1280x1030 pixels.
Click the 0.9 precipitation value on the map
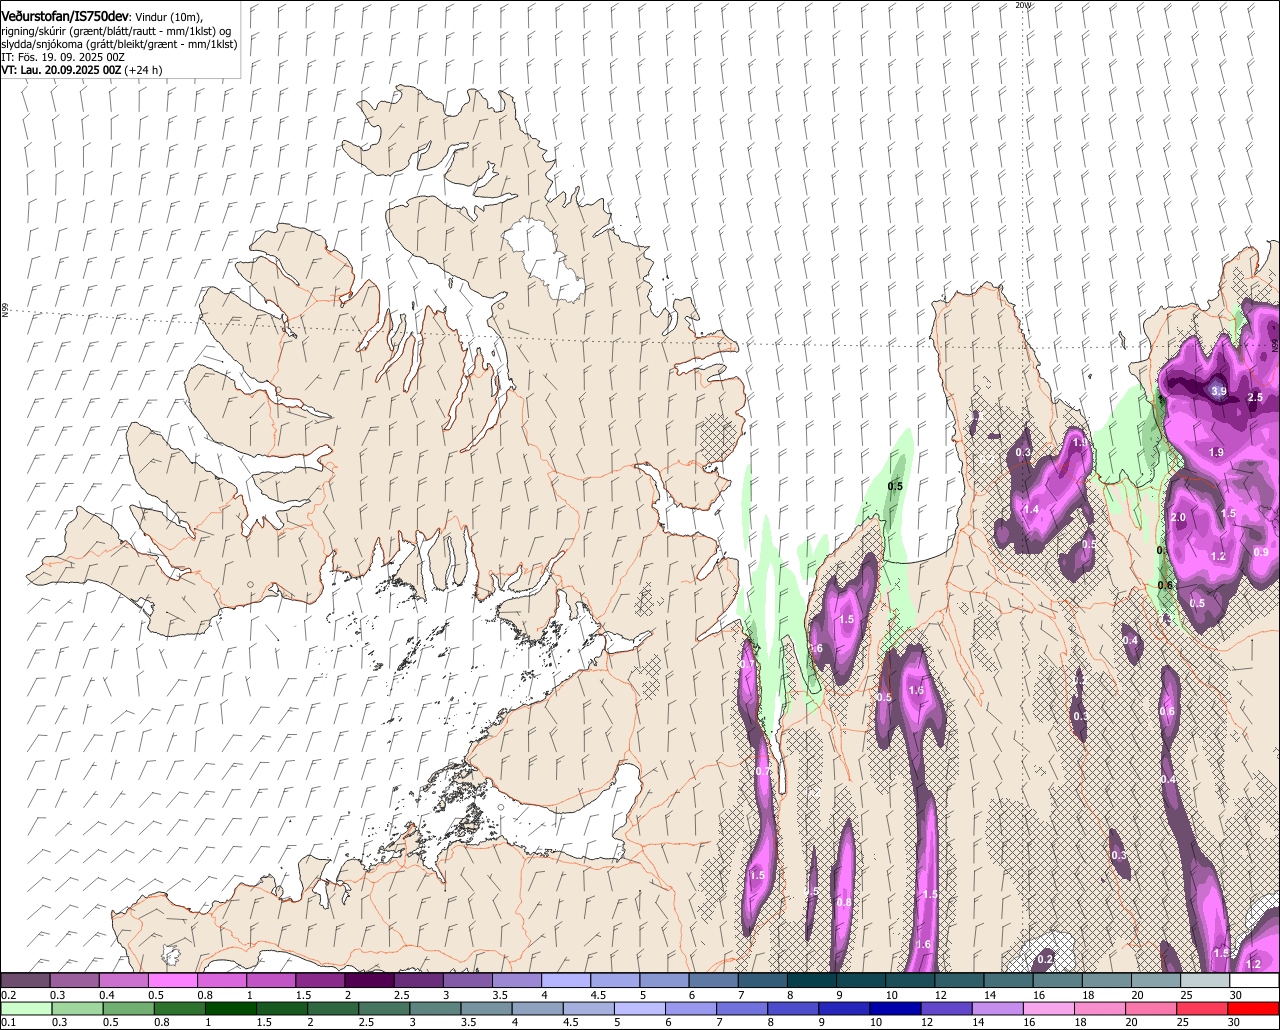(x=1261, y=552)
